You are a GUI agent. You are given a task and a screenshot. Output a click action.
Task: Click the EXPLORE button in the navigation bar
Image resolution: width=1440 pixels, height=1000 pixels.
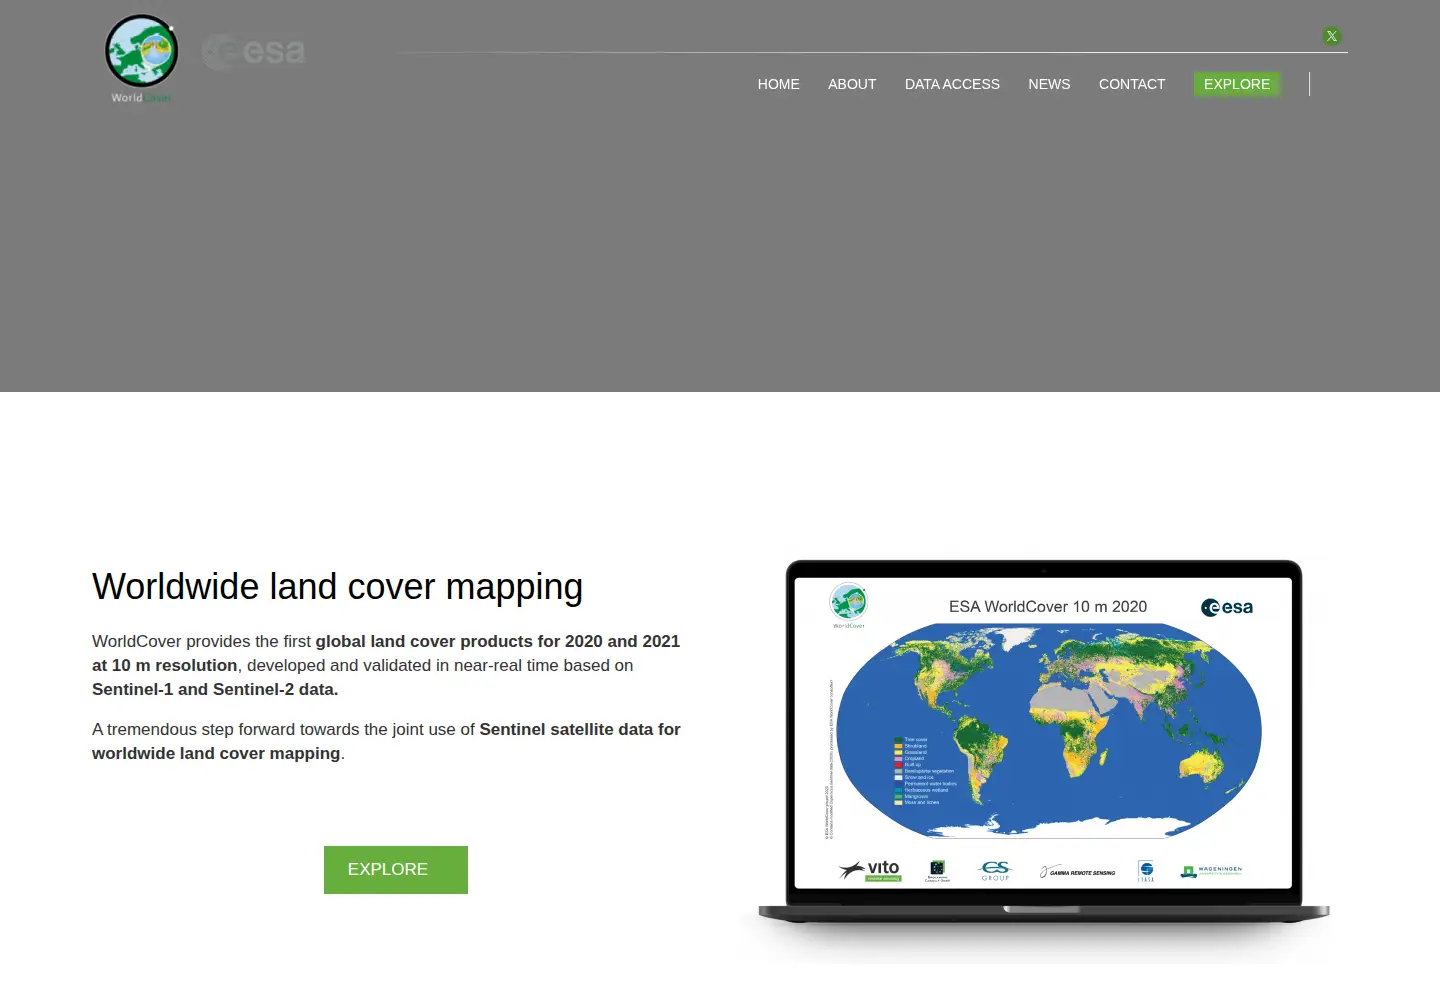[1237, 84]
